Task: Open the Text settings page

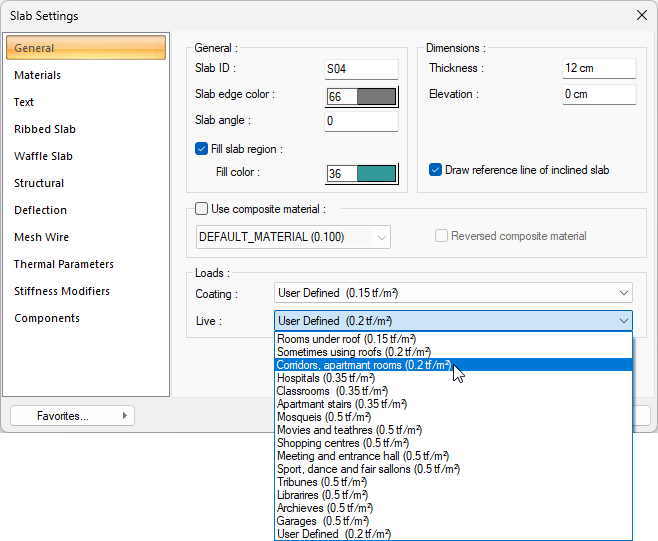Action: [24, 102]
